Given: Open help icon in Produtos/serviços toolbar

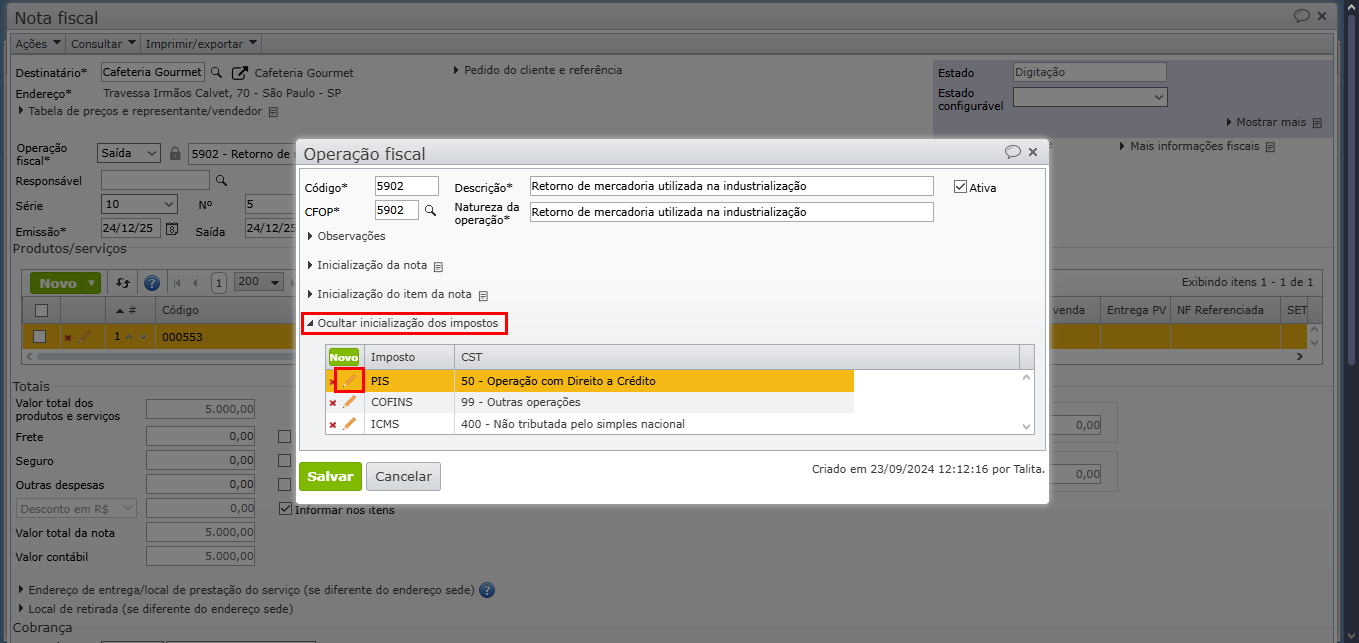Looking at the screenshot, I should pos(152,283).
